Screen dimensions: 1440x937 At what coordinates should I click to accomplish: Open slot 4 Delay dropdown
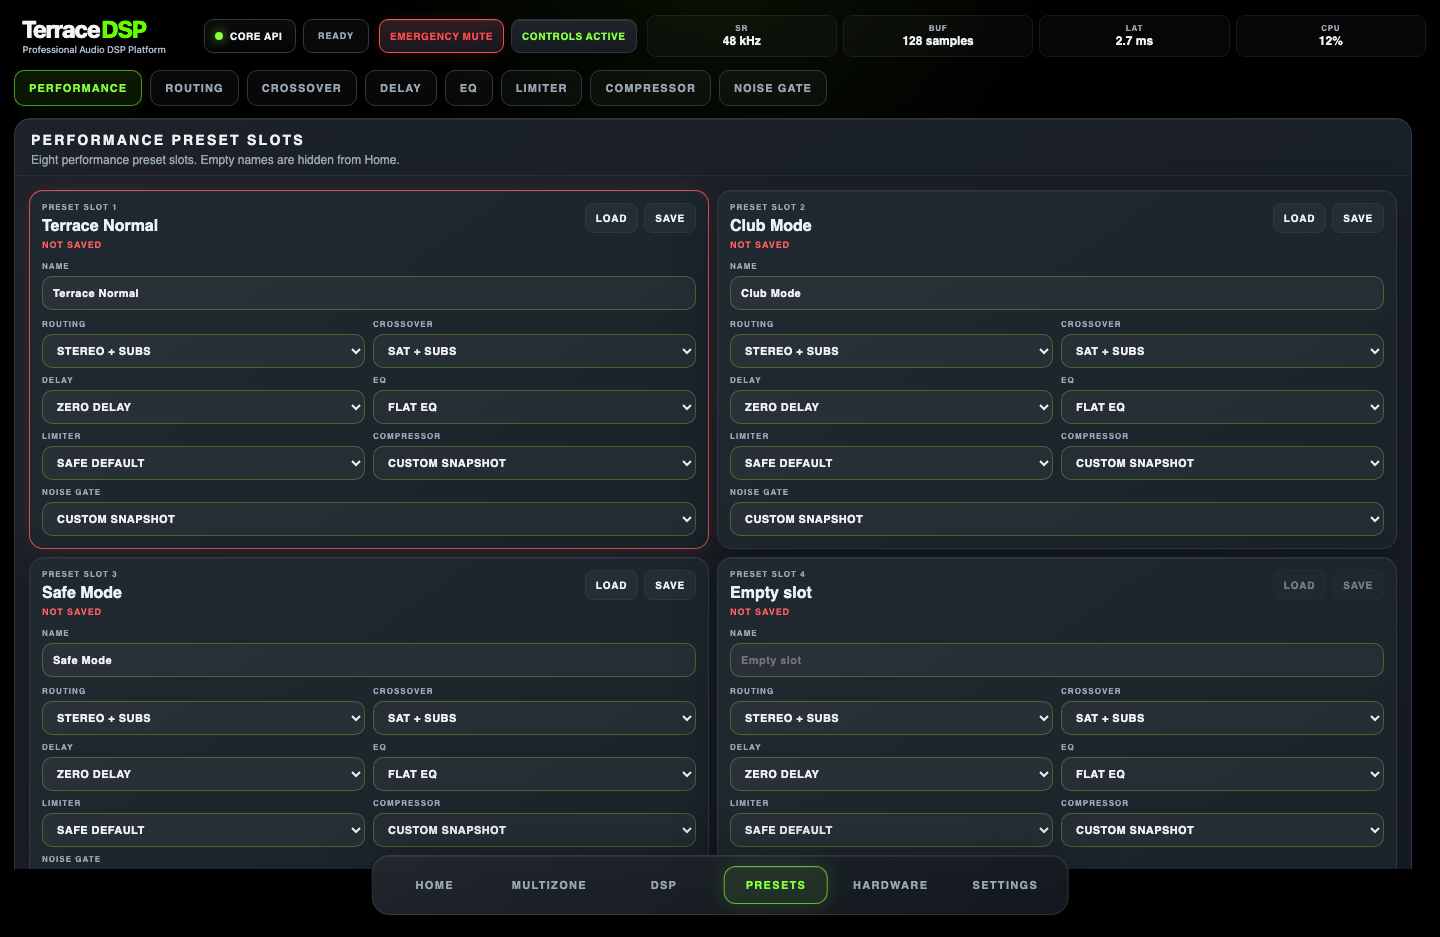click(891, 774)
